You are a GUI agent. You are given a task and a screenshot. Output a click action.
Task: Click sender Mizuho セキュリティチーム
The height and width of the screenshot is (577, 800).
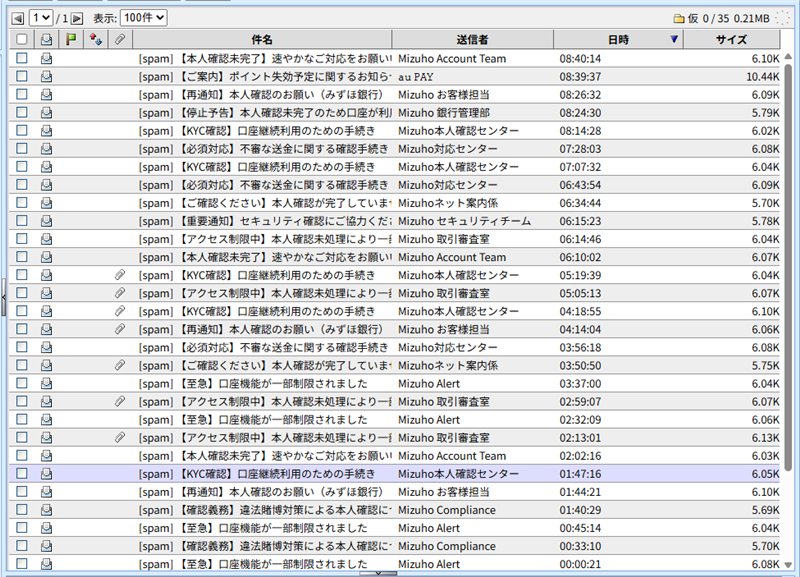[x=464, y=221]
